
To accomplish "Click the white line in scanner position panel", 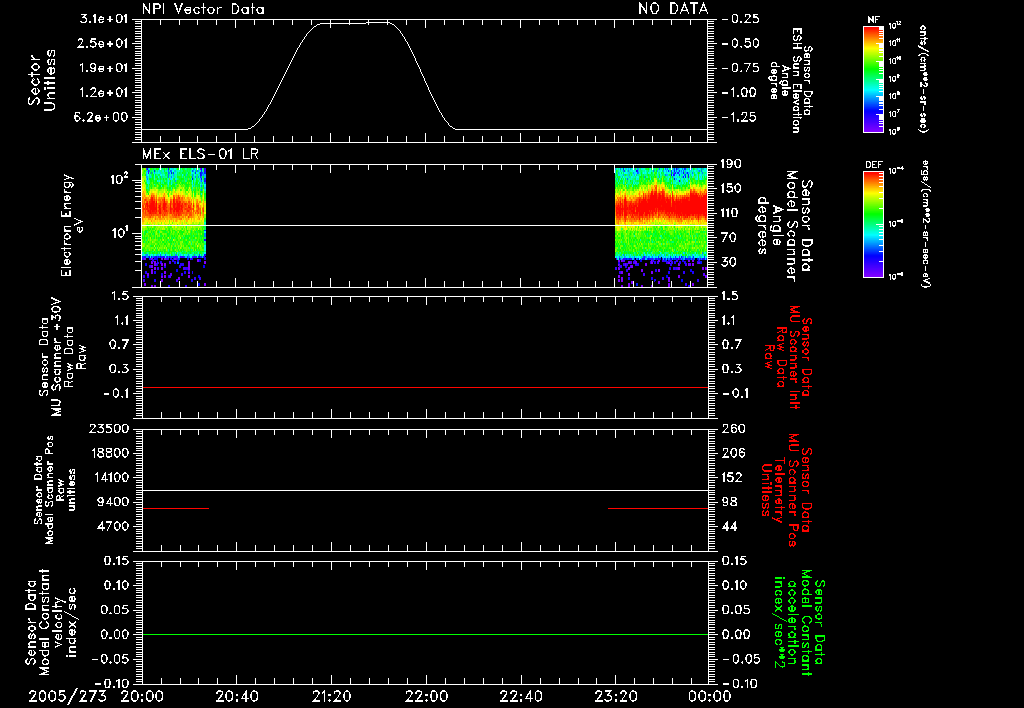I will click(x=425, y=490).
